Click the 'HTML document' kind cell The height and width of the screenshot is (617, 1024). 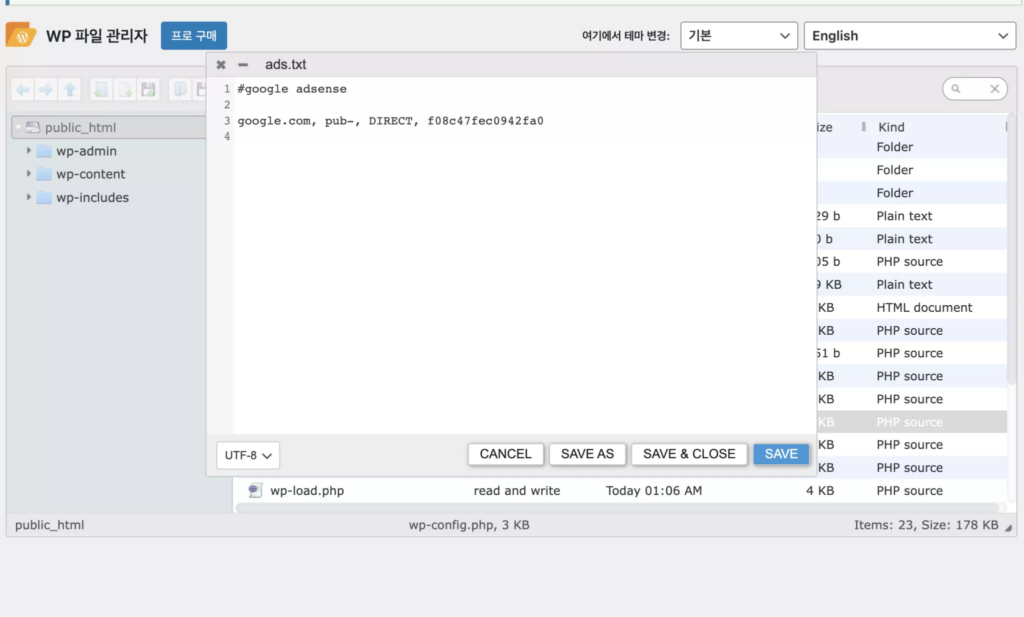(924, 308)
